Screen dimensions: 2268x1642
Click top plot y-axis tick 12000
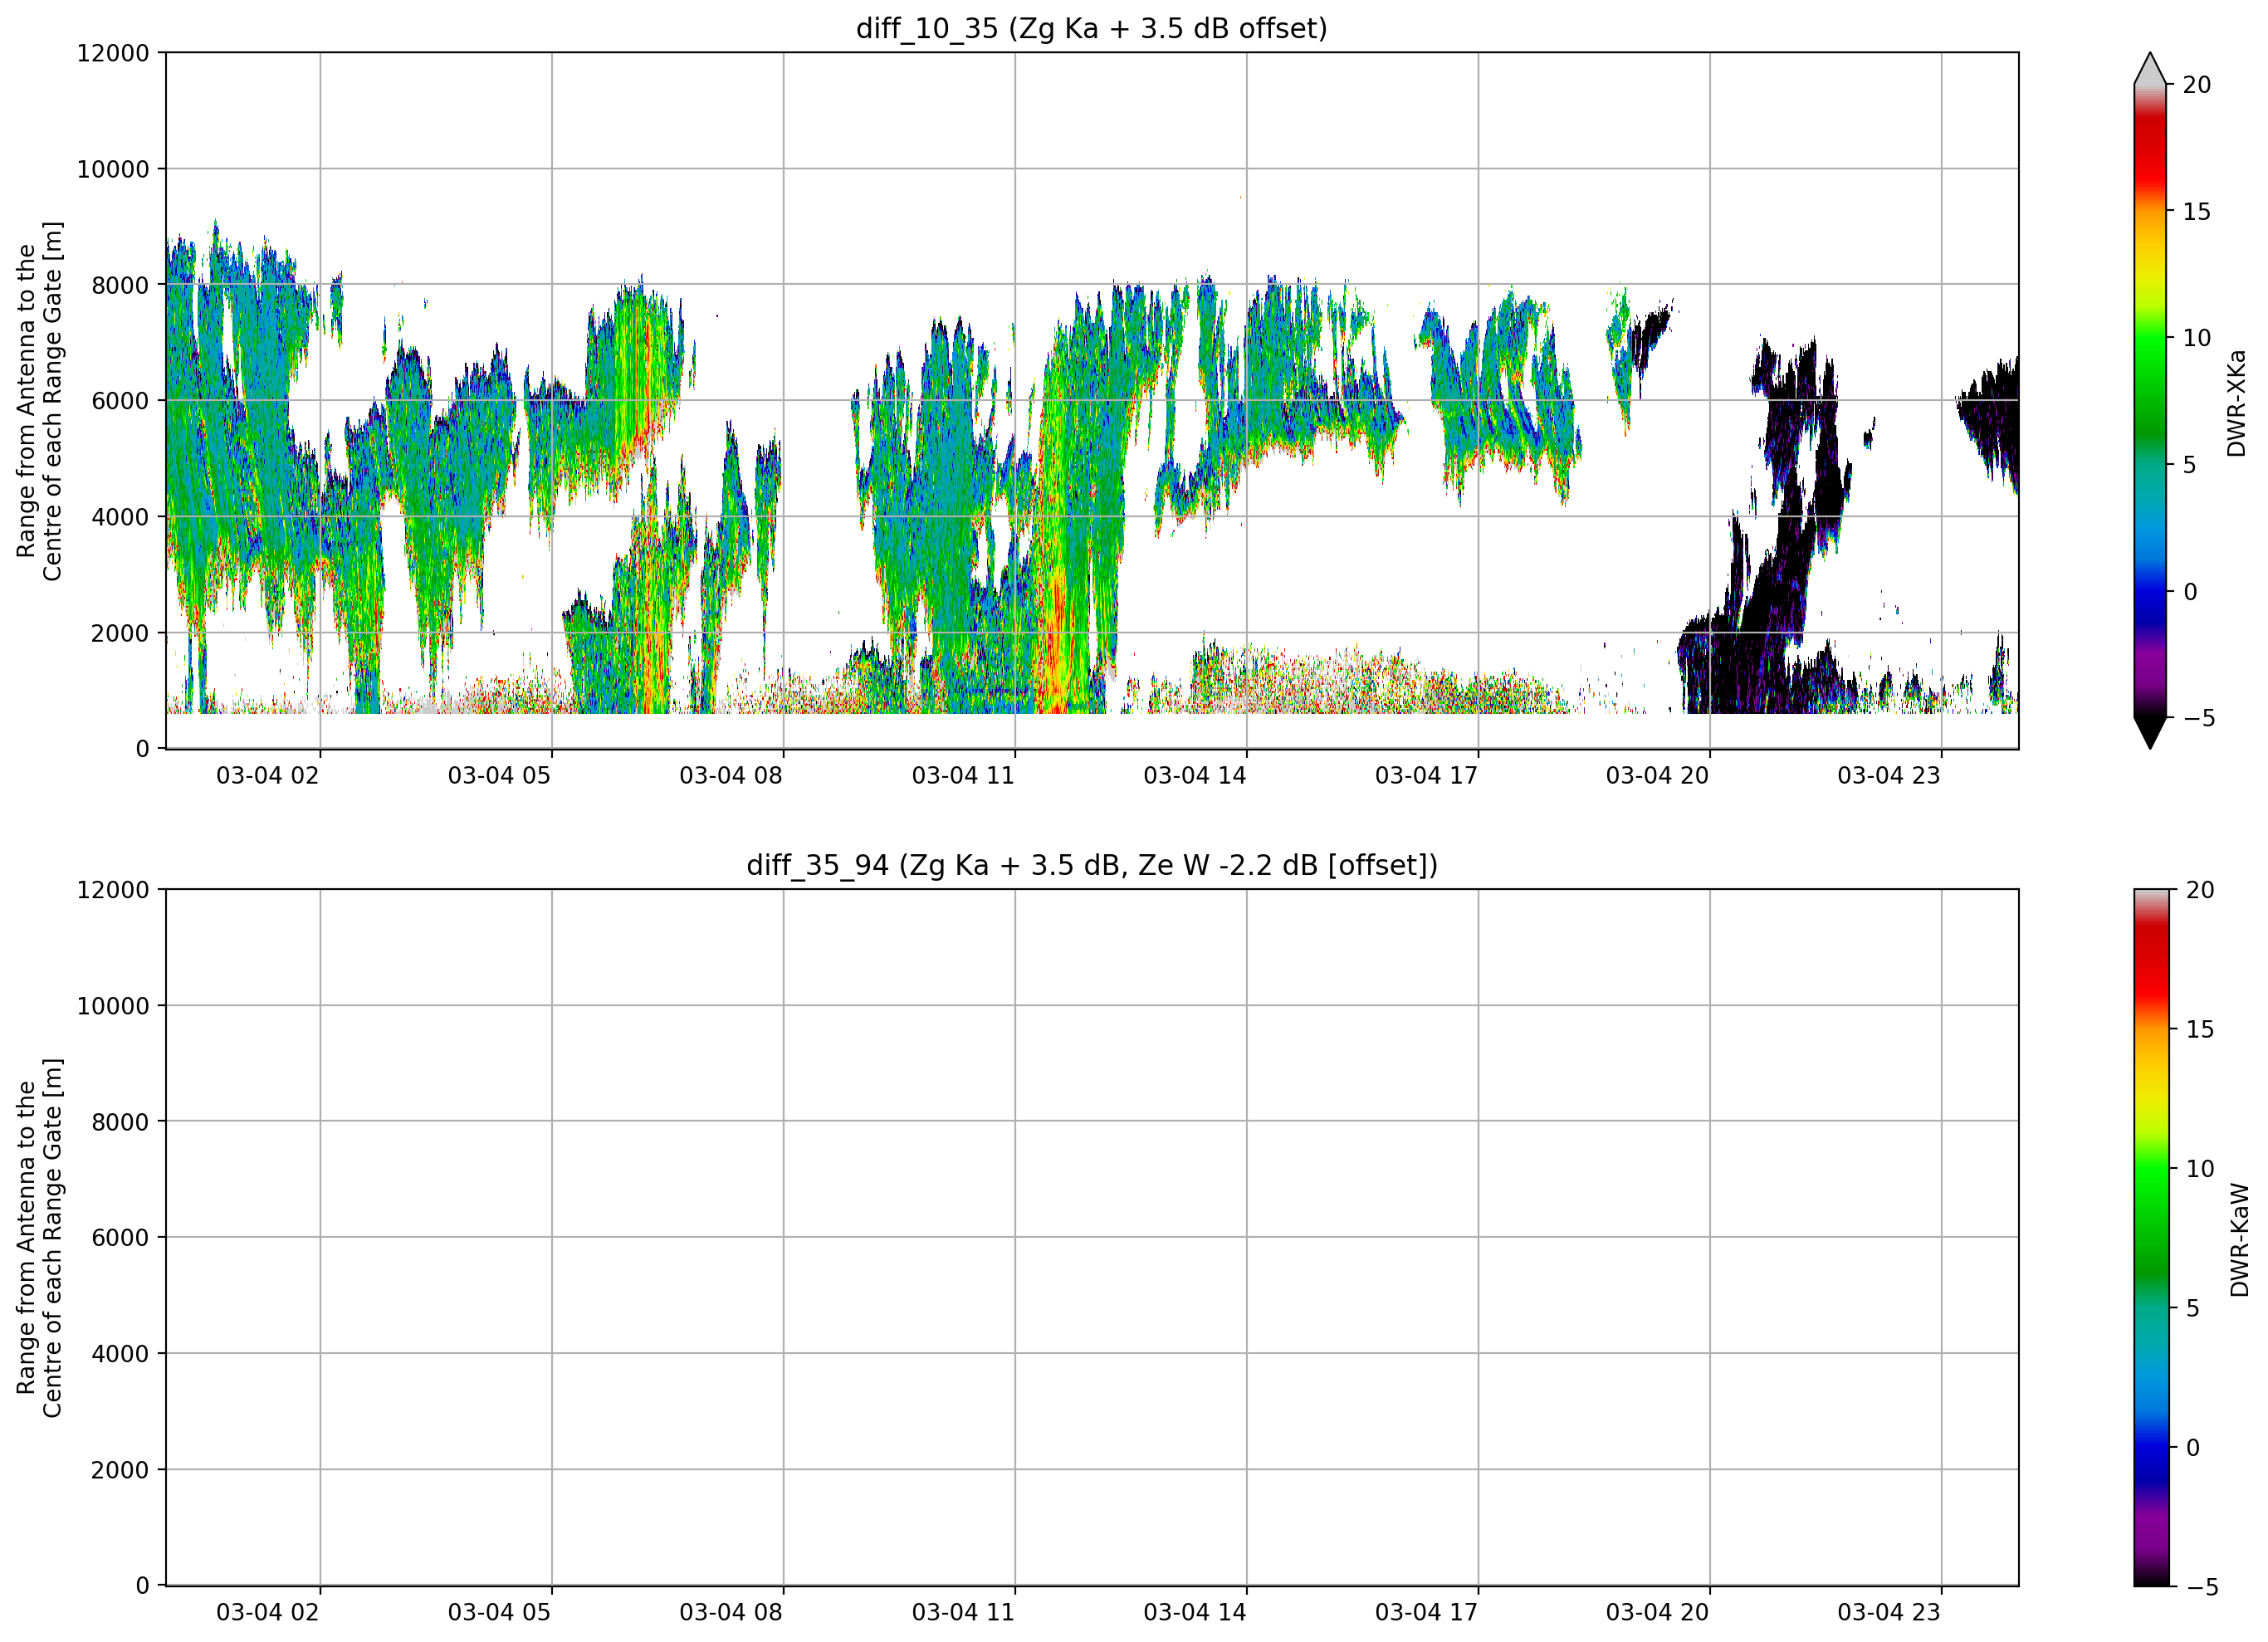(x=113, y=53)
